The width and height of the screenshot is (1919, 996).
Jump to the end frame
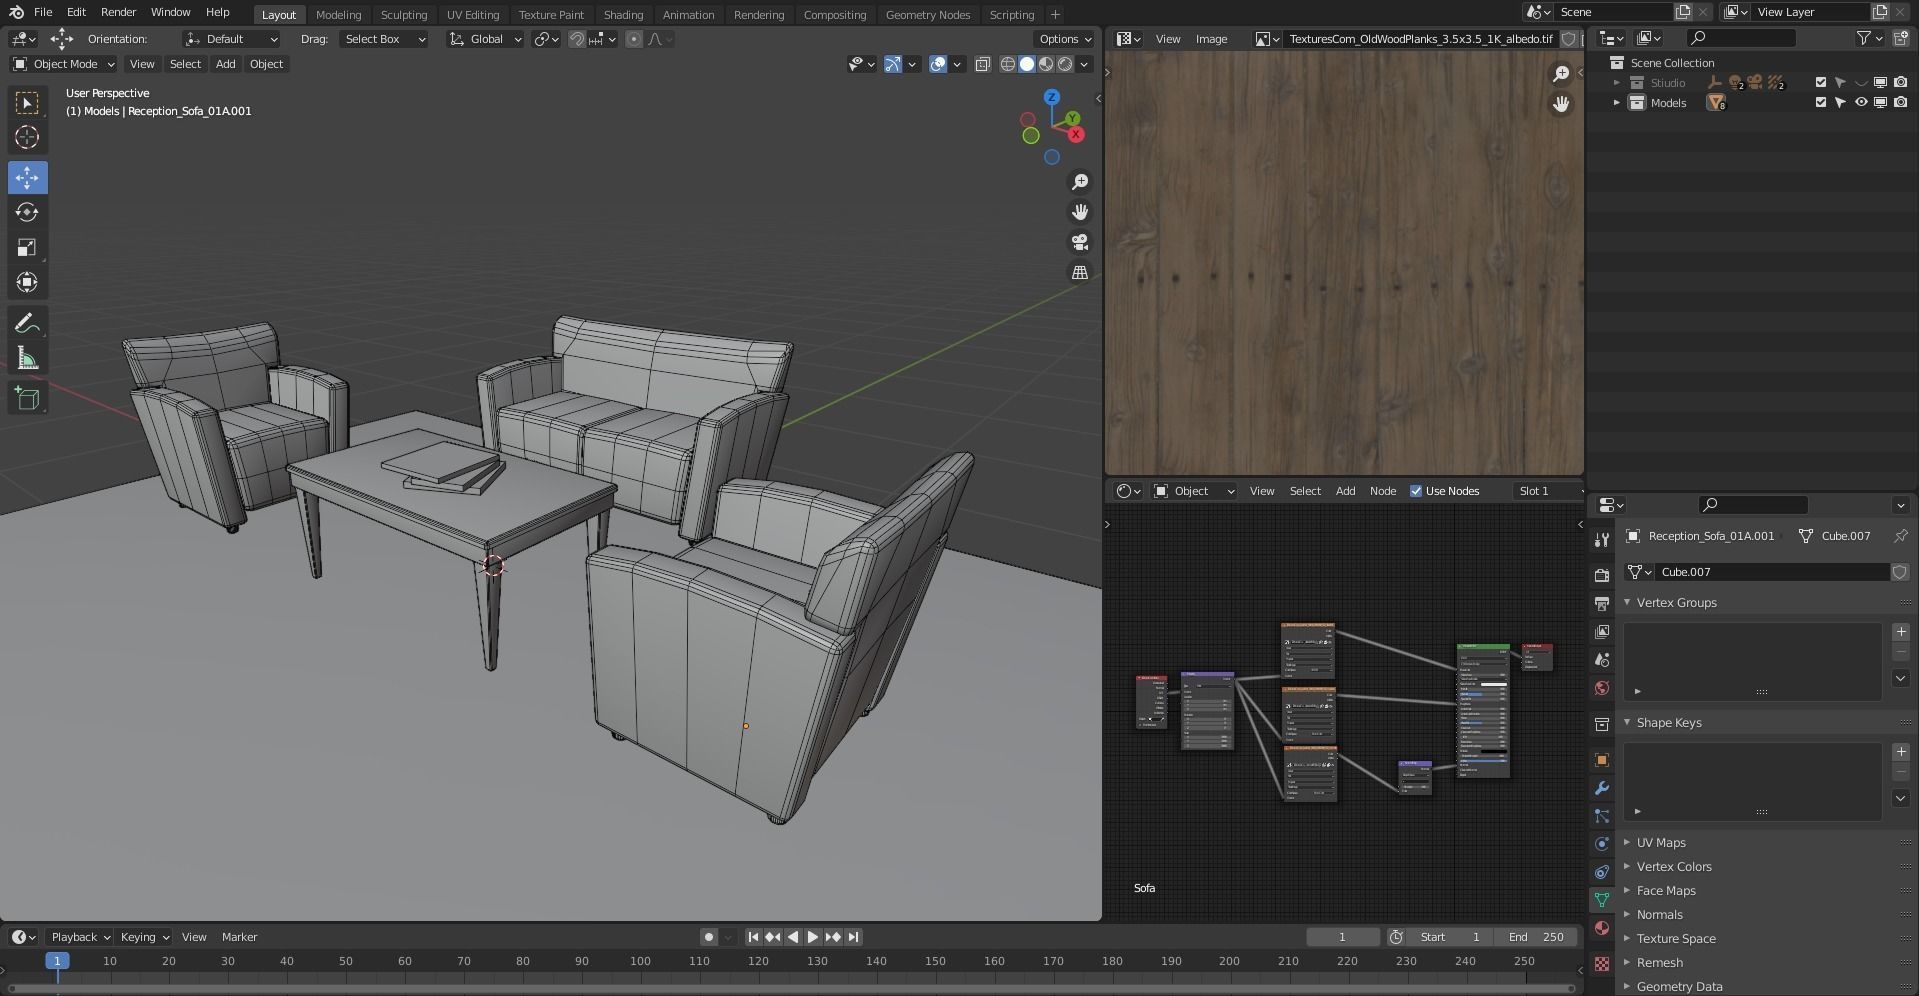853,937
